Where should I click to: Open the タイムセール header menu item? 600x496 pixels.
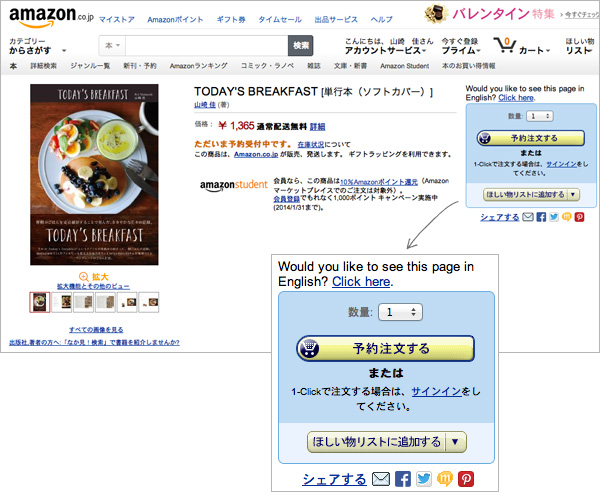point(280,20)
